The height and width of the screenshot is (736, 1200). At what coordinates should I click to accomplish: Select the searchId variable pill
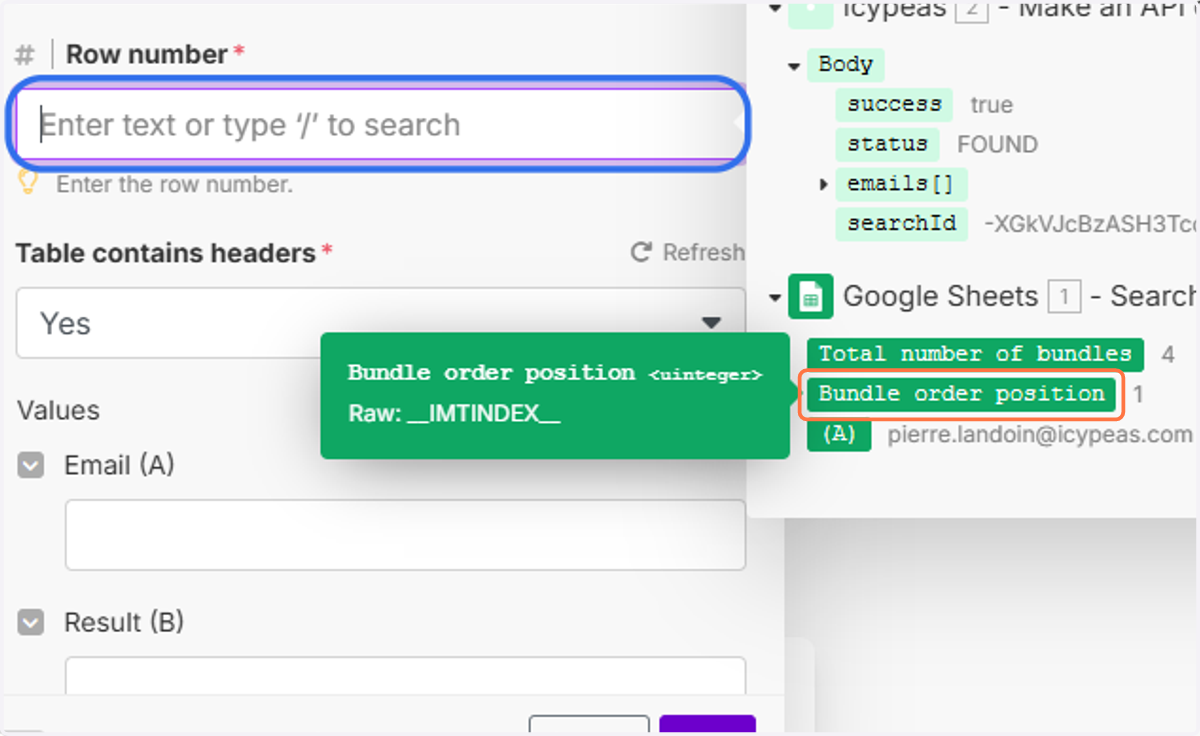[x=901, y=223]
